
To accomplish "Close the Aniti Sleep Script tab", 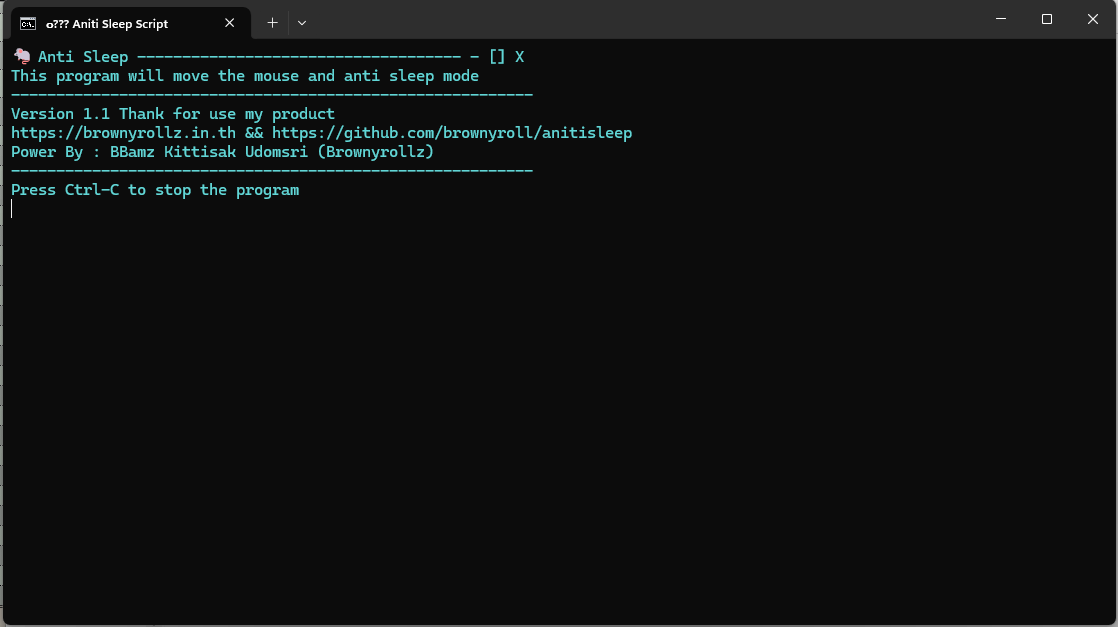I will click(x=230, y=22).
